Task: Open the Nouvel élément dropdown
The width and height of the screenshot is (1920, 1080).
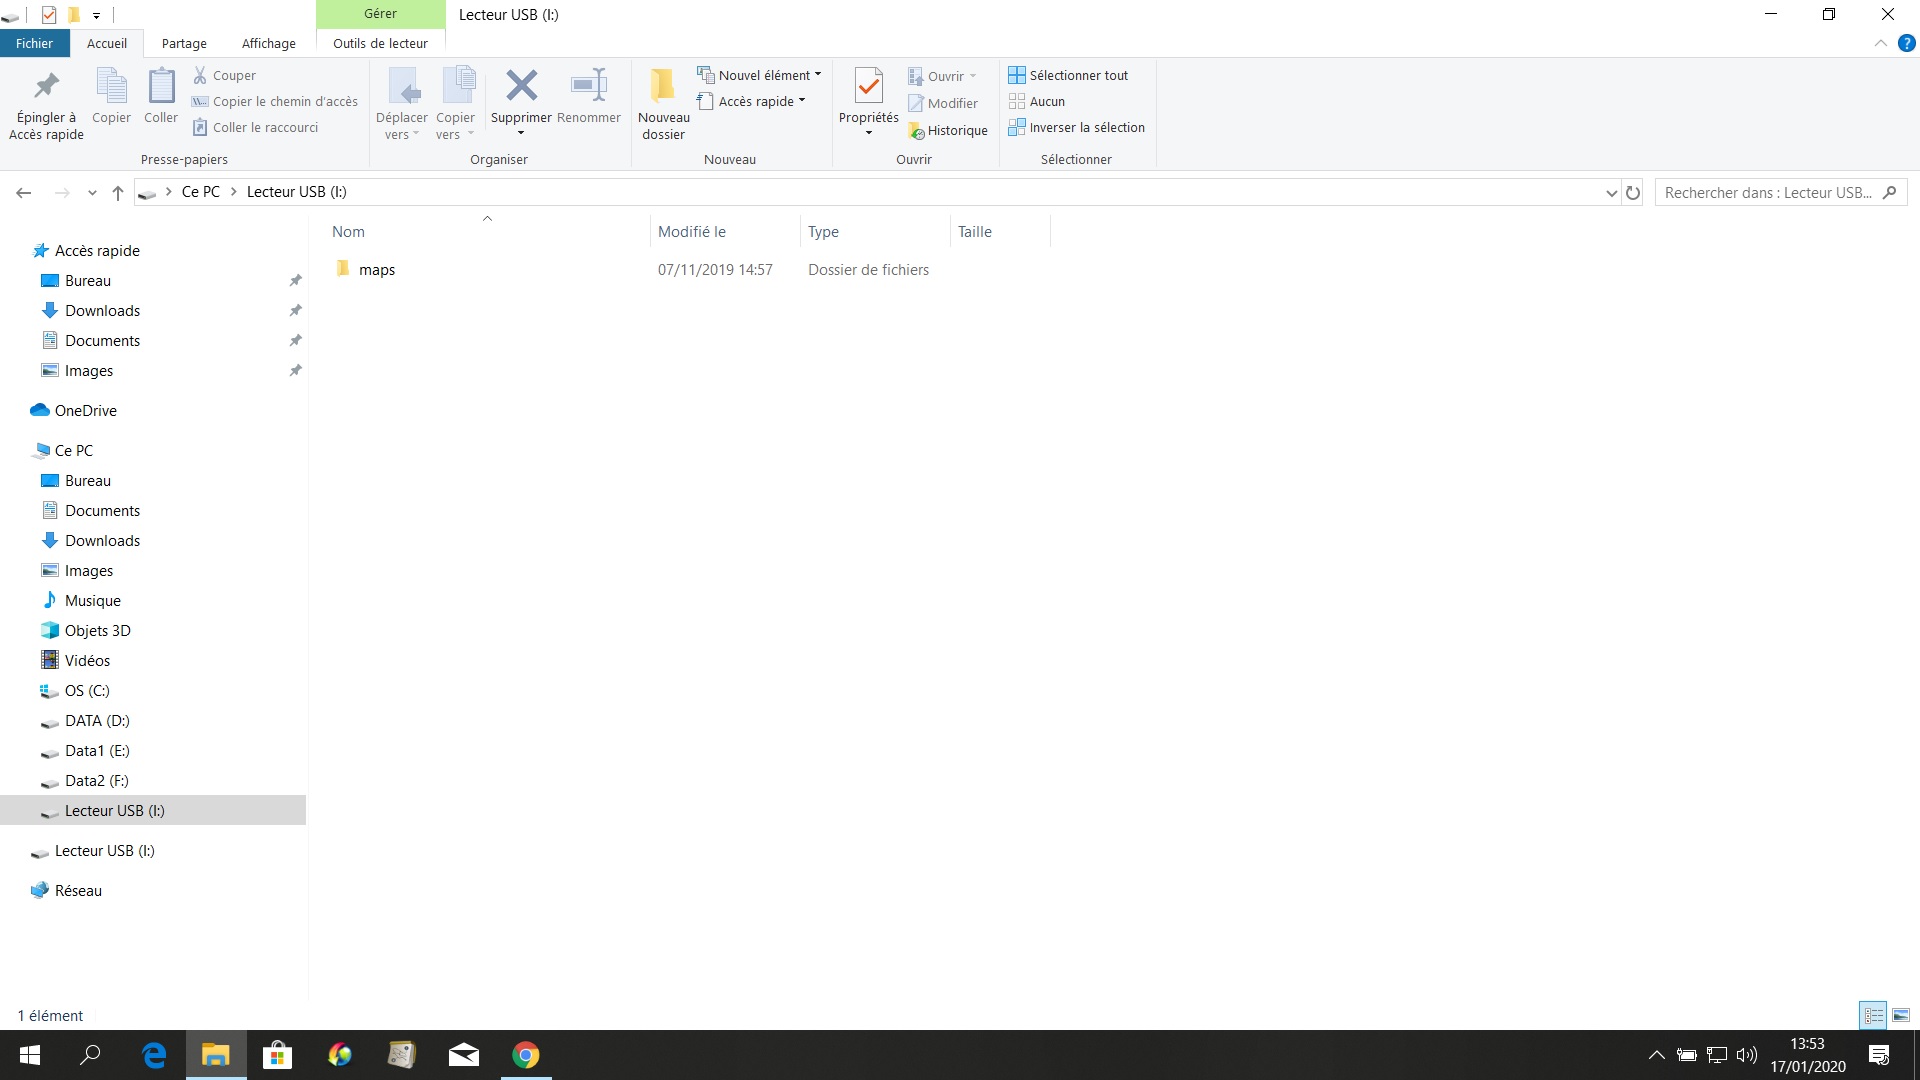Action: tap(759, 75)
